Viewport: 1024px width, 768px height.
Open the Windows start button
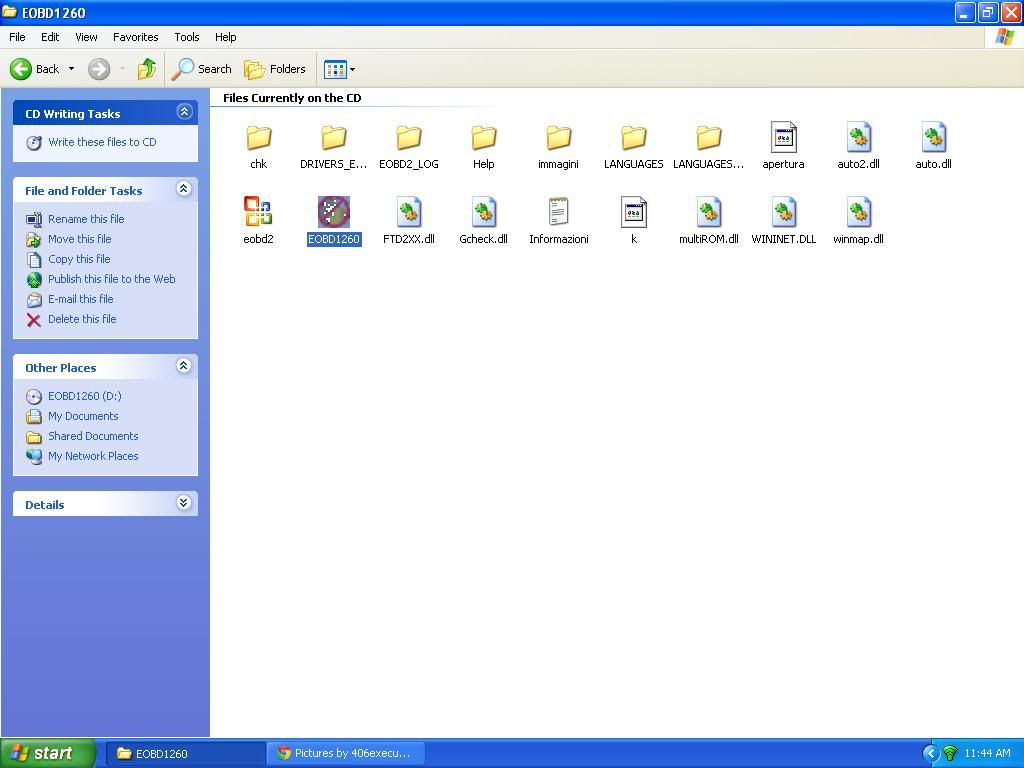pos(48,753)
